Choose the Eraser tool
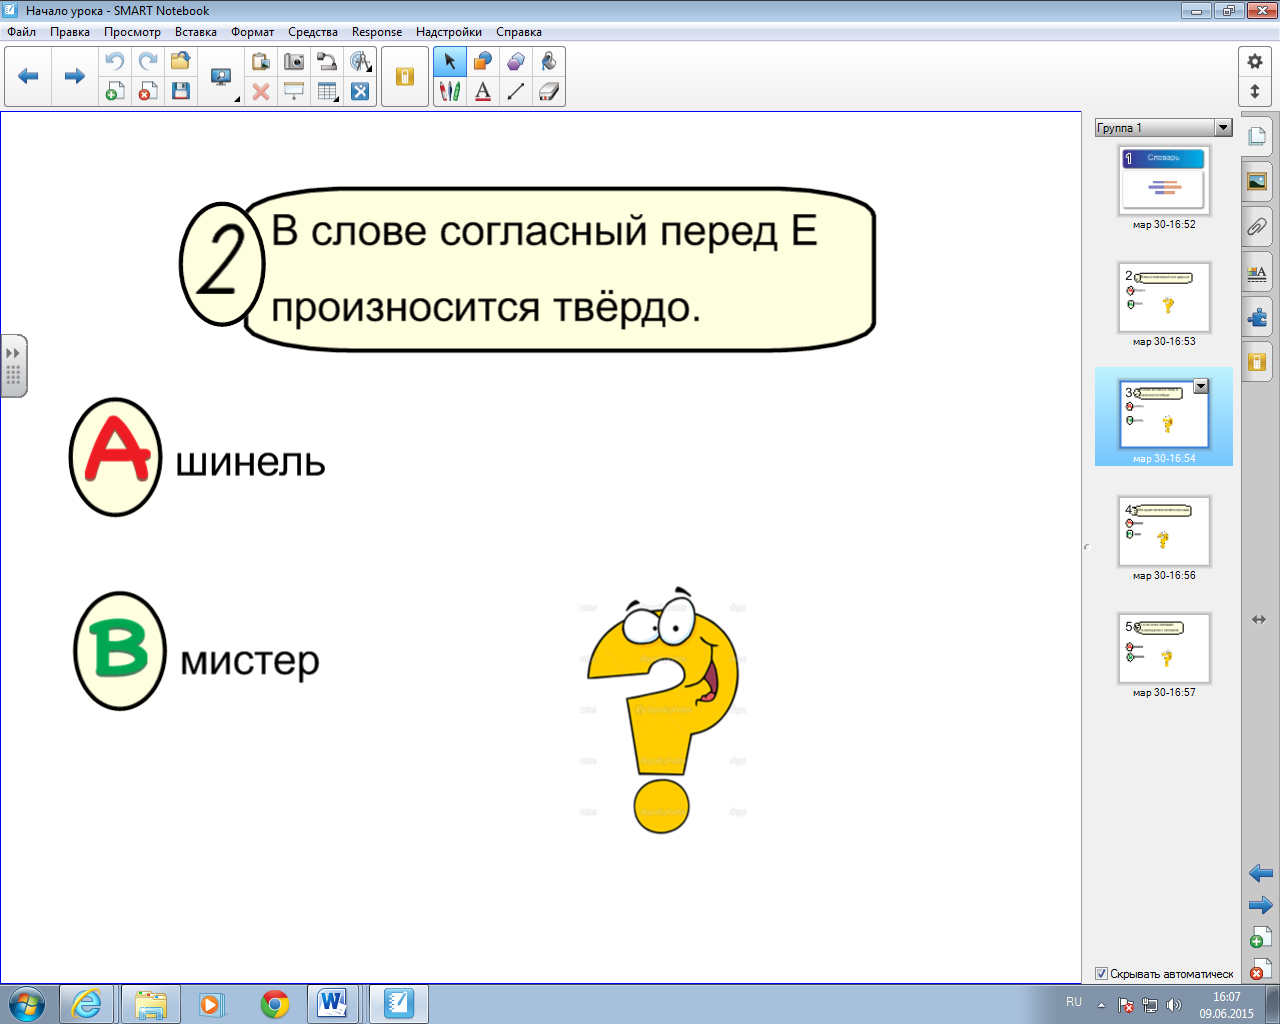Image resolution: width=1280 pixels, height=1024 pixels. (x=548, y=92)
